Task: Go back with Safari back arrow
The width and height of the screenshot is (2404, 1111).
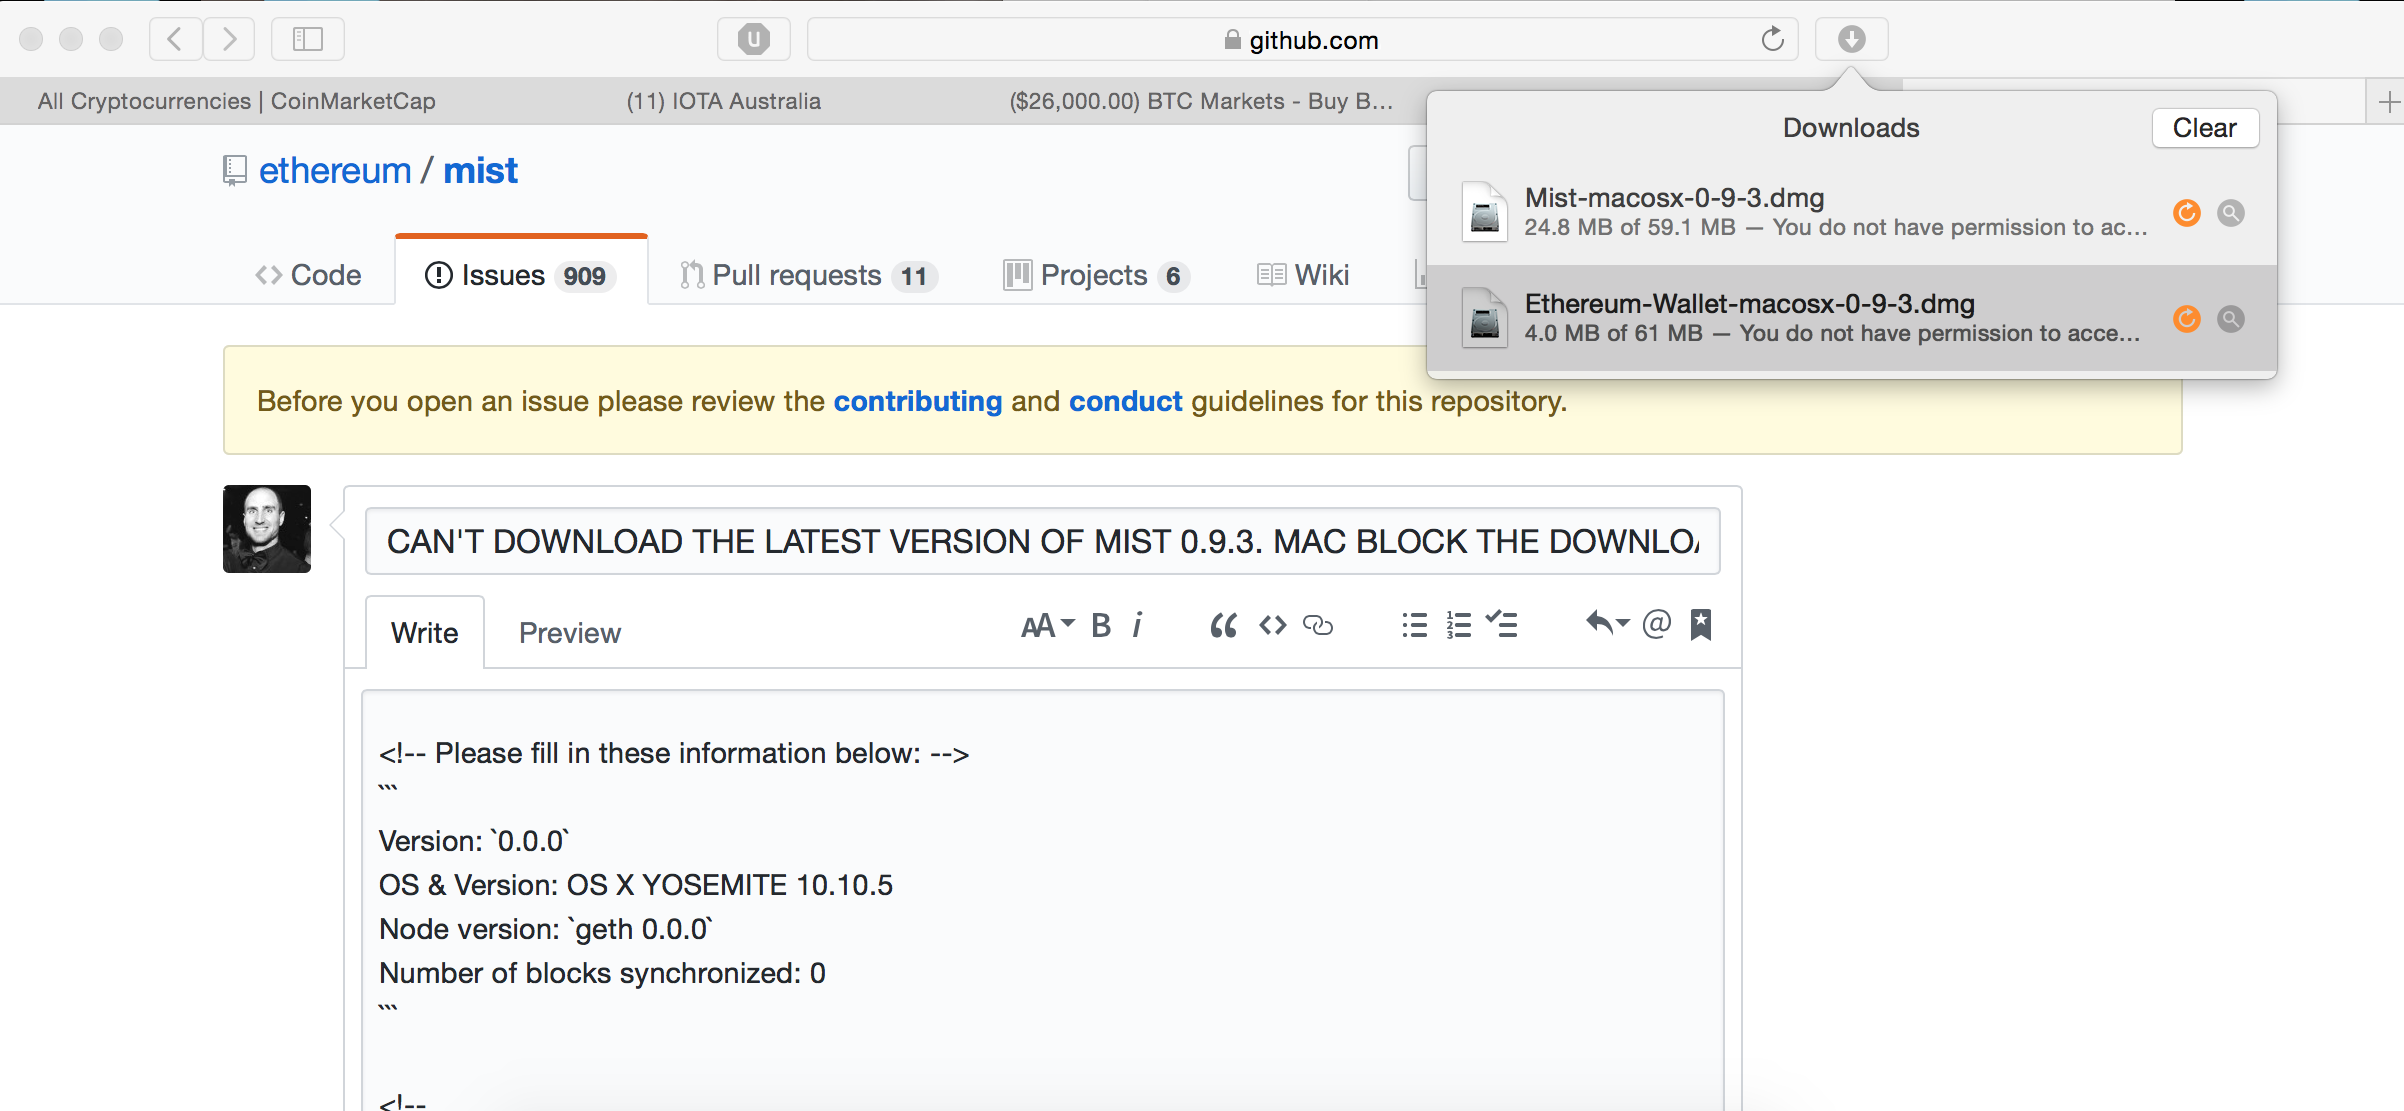Action: [175, 39]
